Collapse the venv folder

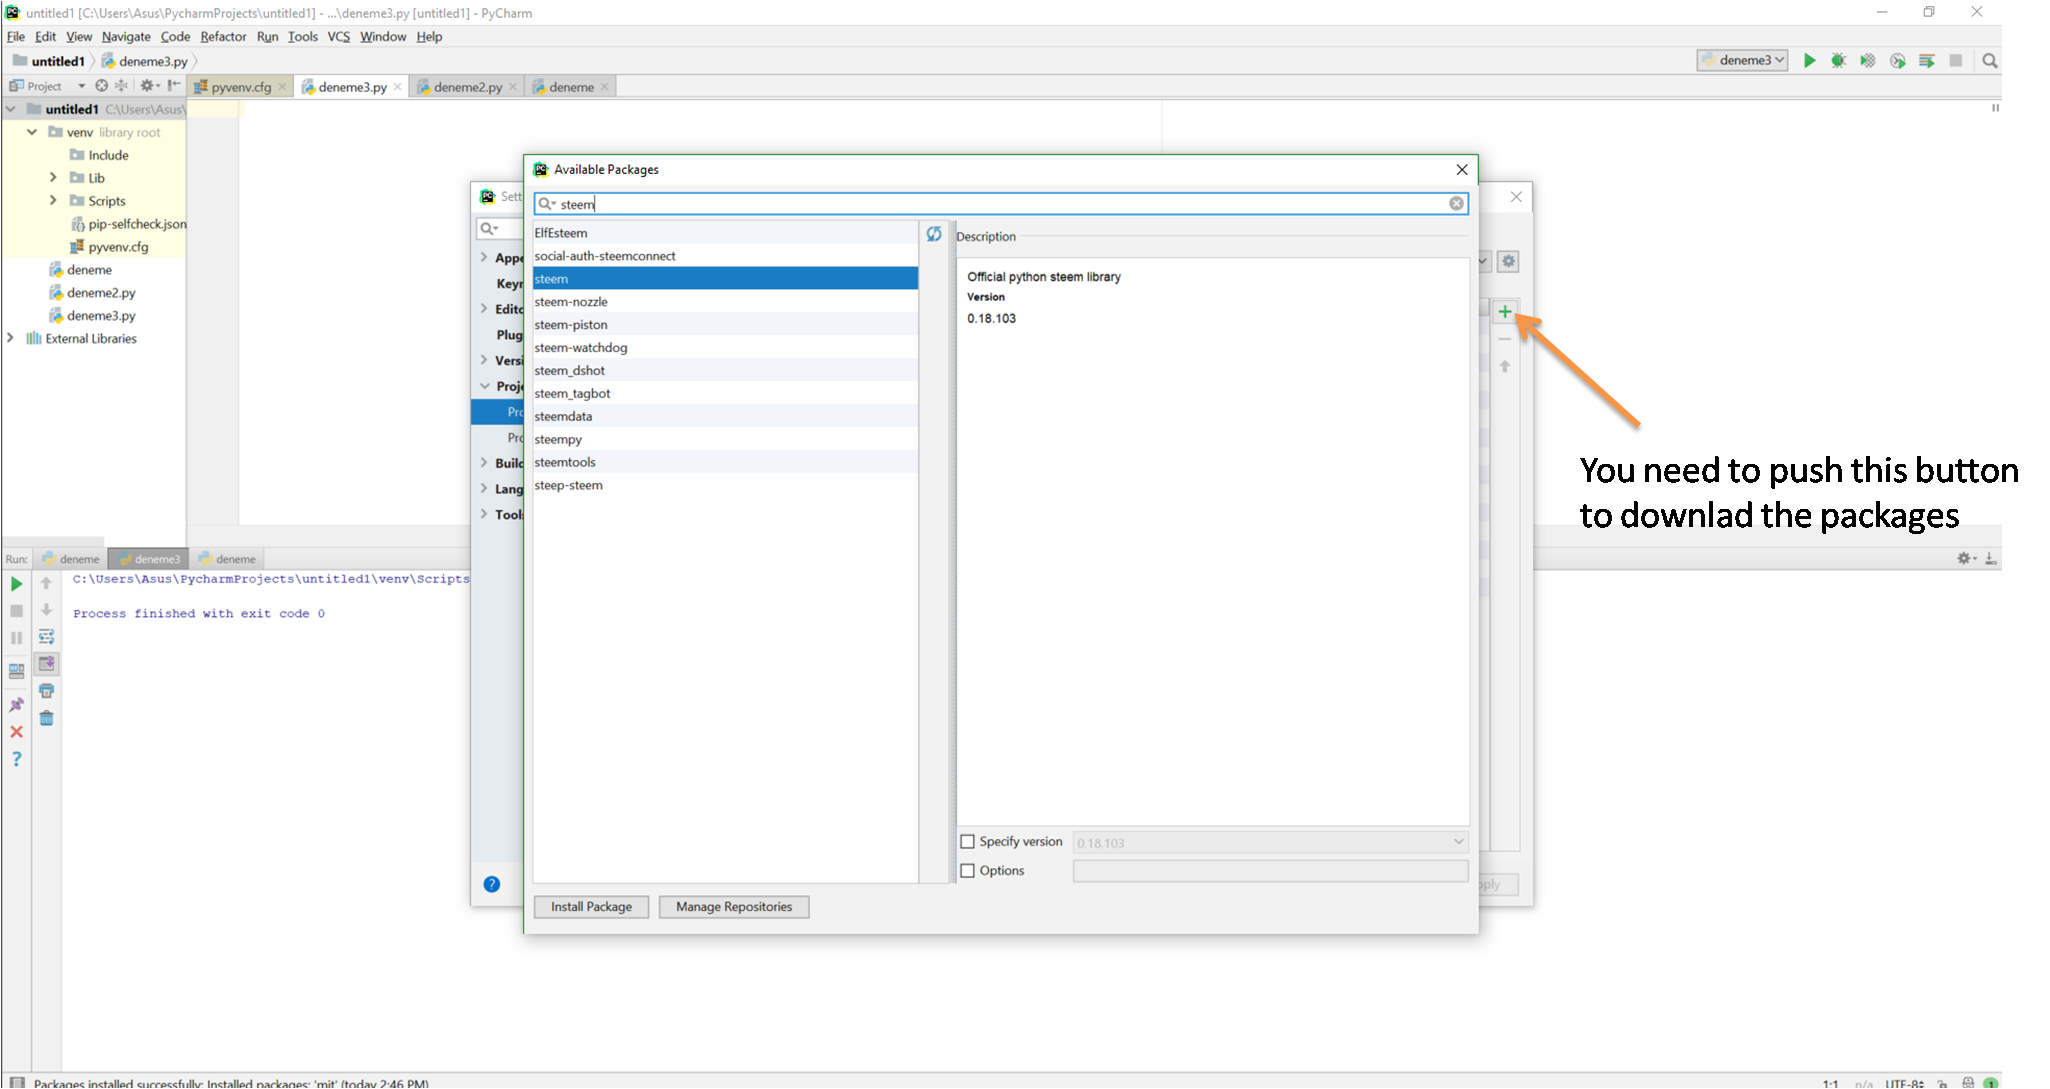click(x=32, y=132)
